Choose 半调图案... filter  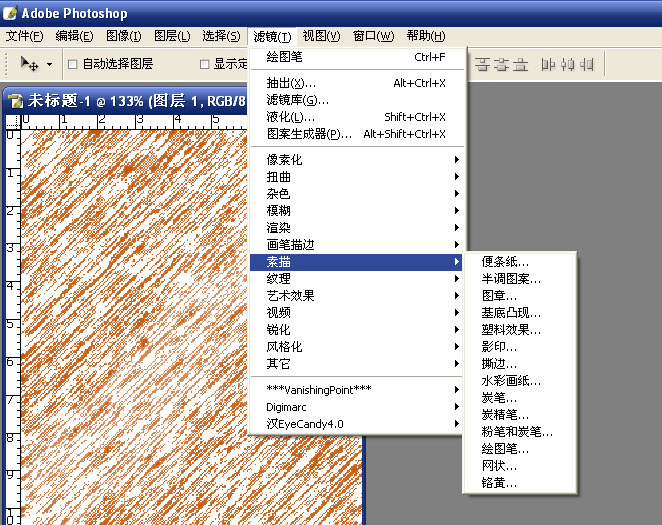click(x=520, y=279)
